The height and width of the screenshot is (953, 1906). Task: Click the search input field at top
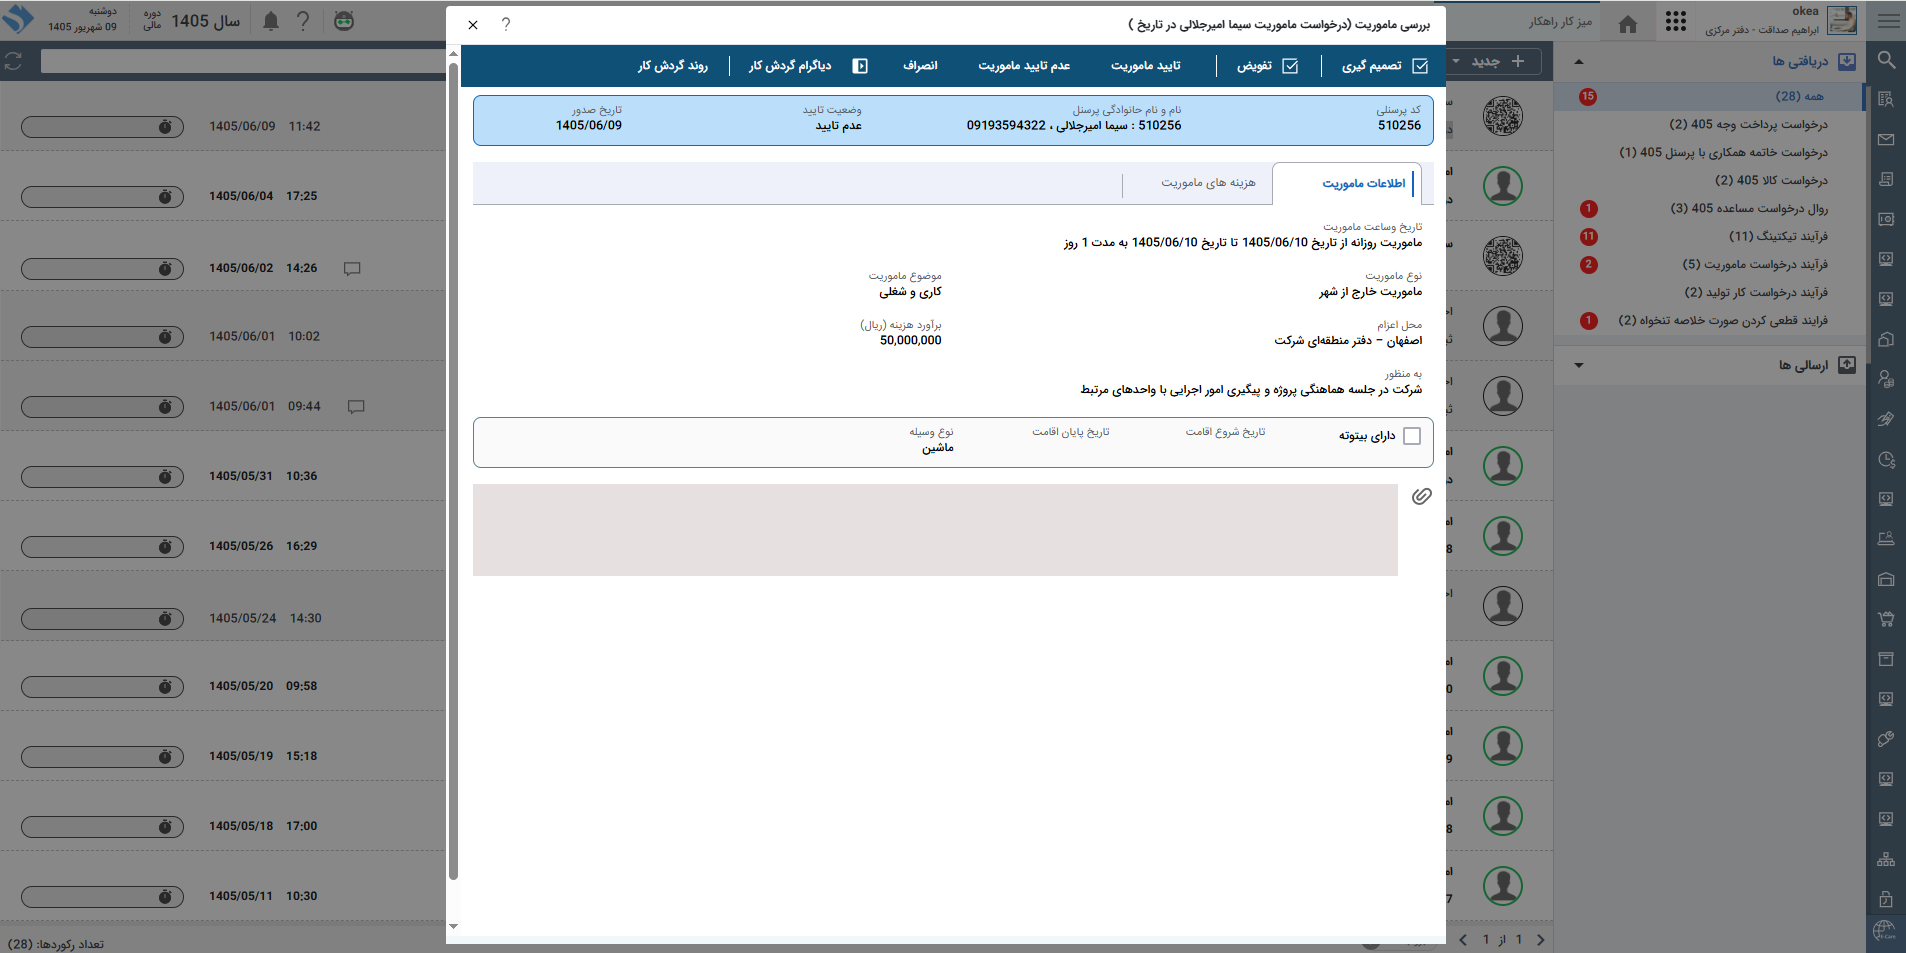[x=244, y=61]
